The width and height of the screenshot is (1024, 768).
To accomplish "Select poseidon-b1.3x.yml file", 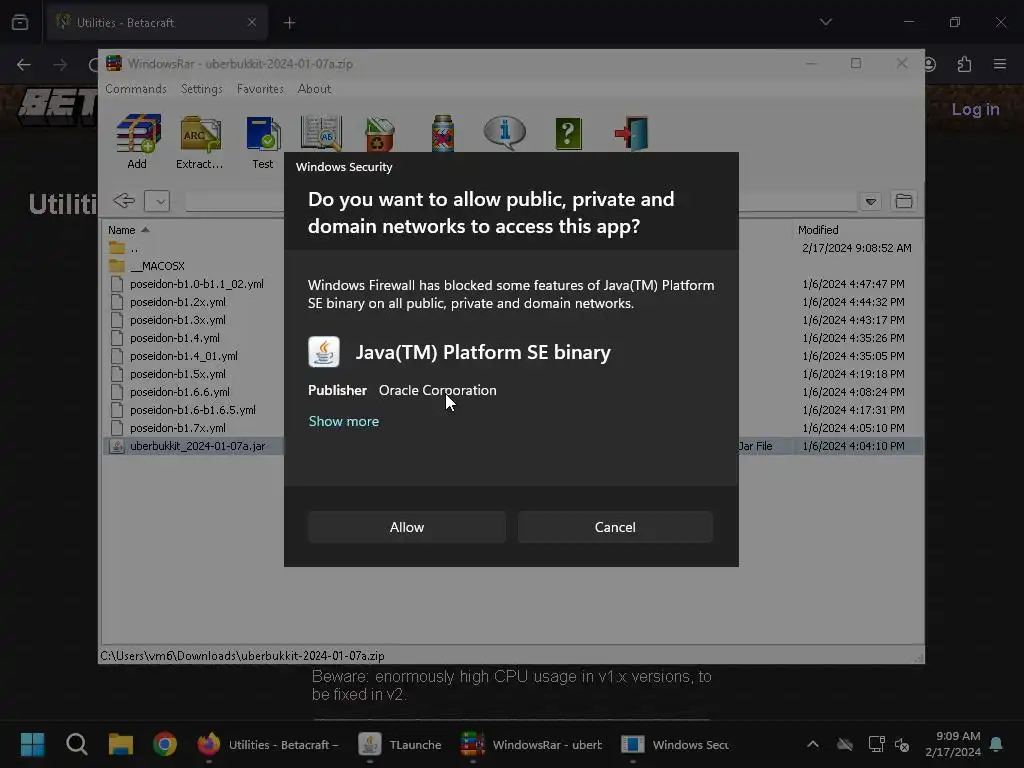I will click(x=178, y=320).
